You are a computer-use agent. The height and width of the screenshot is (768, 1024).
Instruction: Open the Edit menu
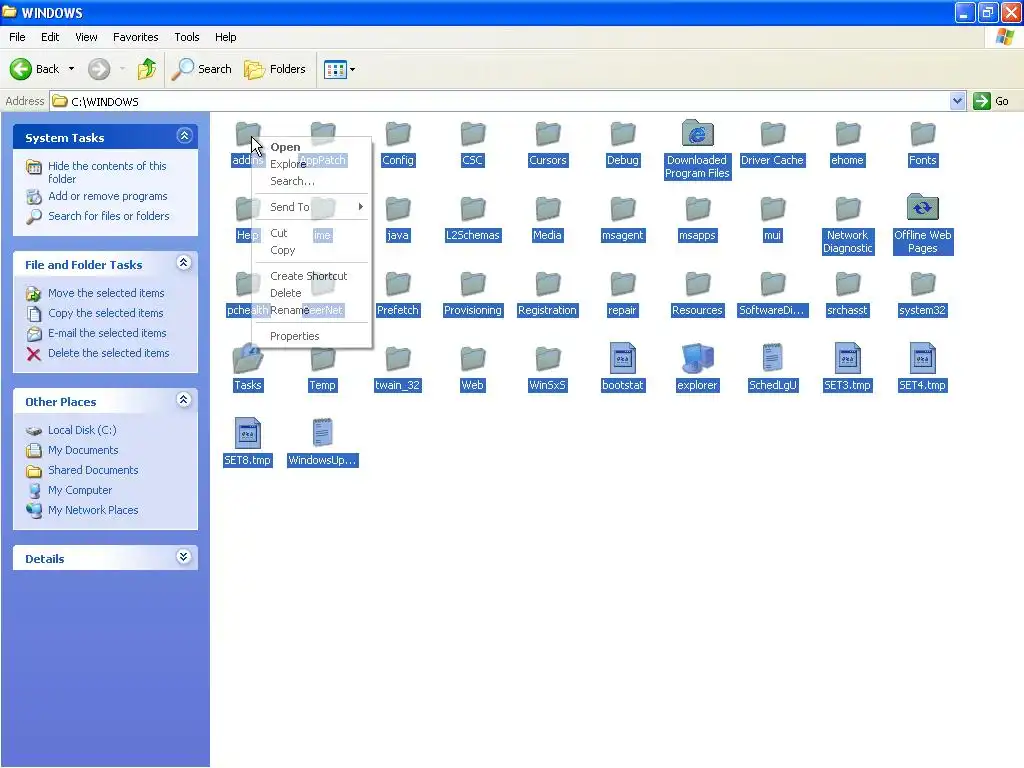pyautogui.click(x=50, y=37)
